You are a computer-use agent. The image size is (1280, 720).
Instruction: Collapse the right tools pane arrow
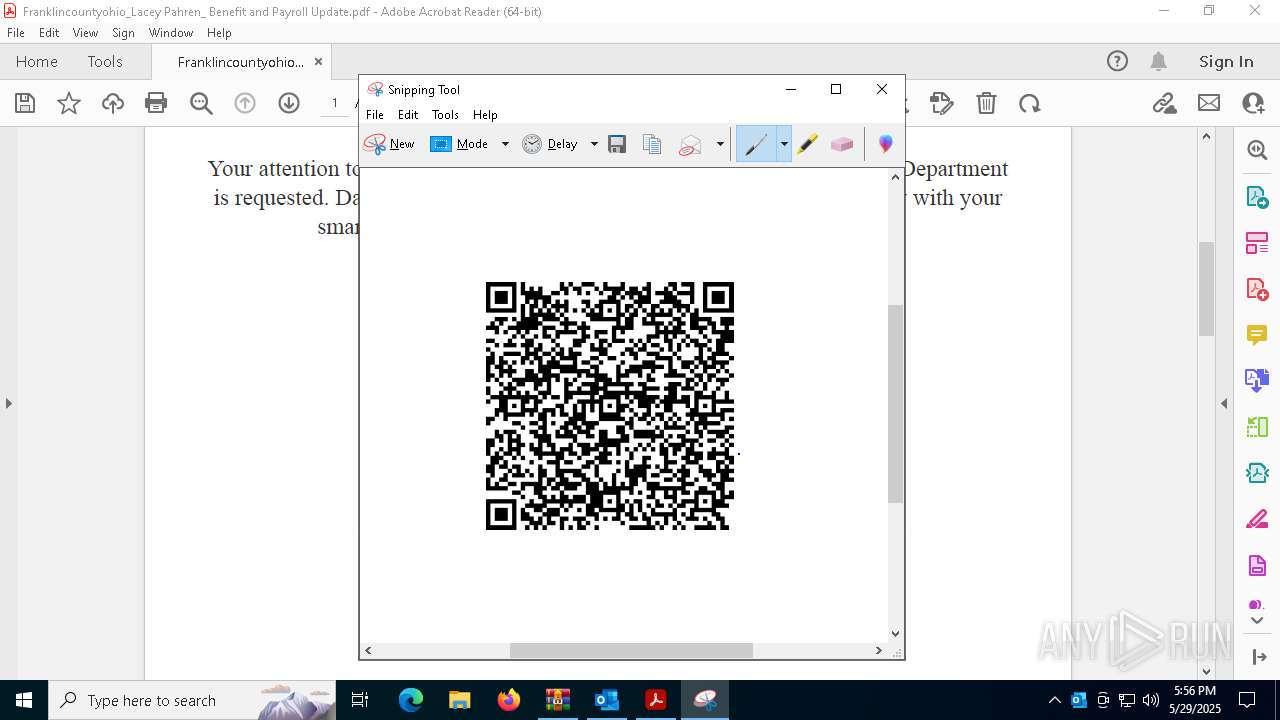pos(1224,404)
